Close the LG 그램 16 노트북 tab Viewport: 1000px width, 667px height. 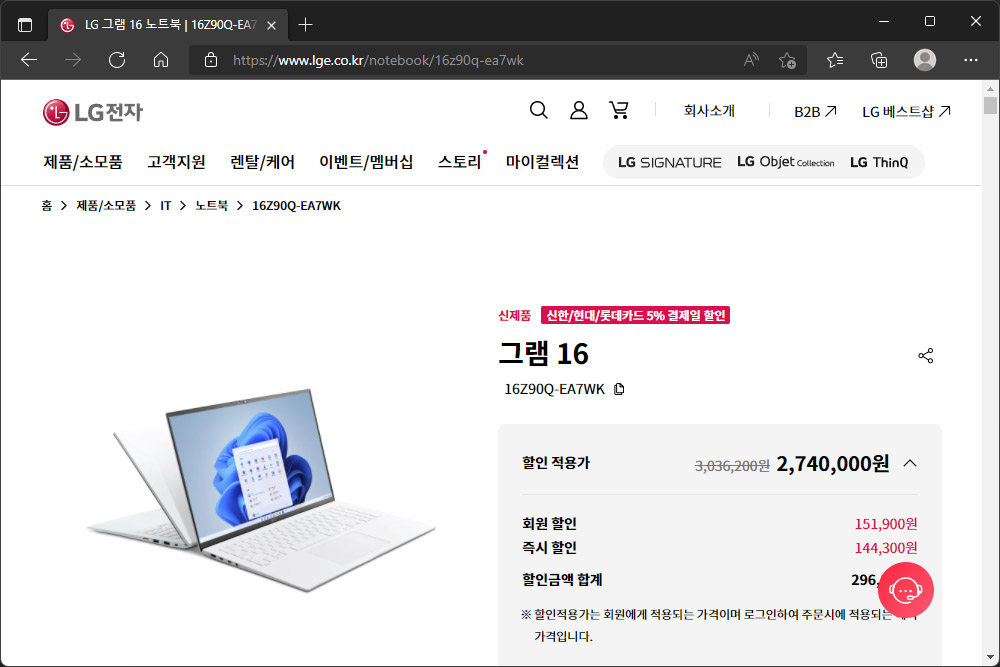pyautogui.click(x=272, y=25)
